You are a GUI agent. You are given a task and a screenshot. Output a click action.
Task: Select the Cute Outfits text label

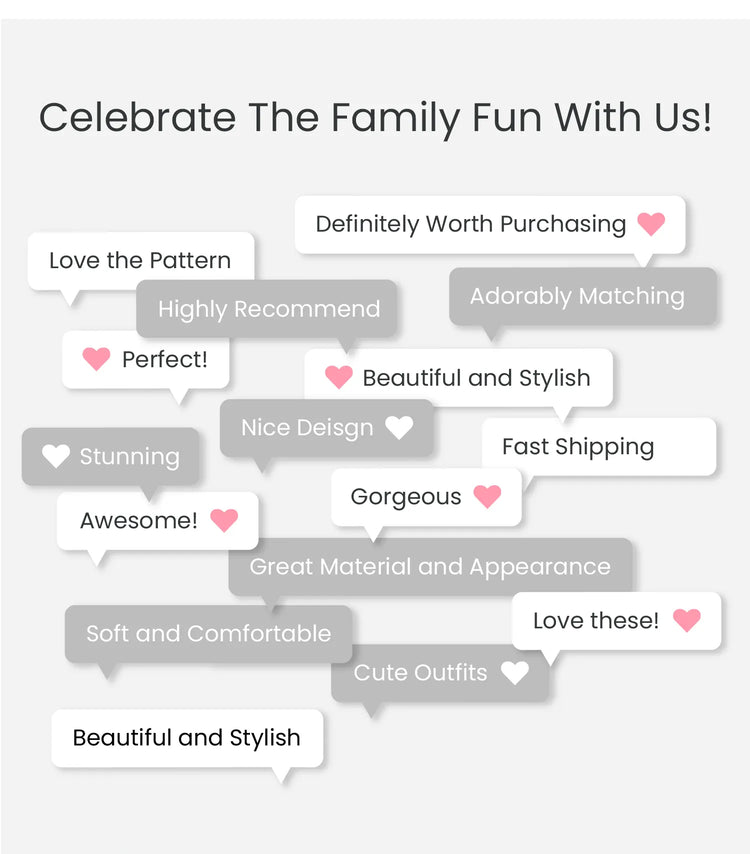420,673
